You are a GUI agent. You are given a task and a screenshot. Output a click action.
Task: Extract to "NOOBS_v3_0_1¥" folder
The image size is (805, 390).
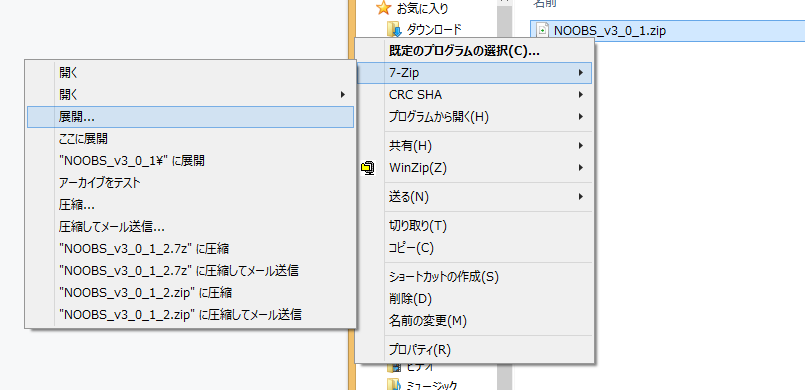(x=190, y=161)
